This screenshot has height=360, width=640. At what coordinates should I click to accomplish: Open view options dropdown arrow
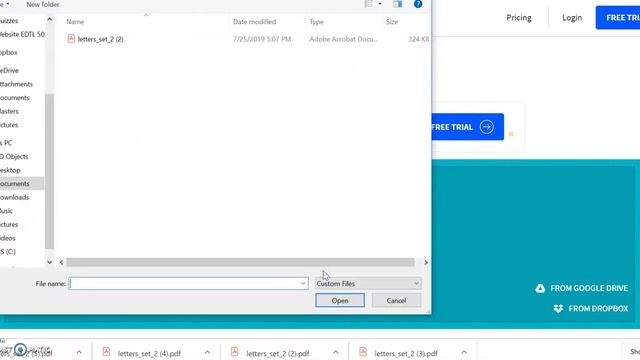tap(380, 4)
